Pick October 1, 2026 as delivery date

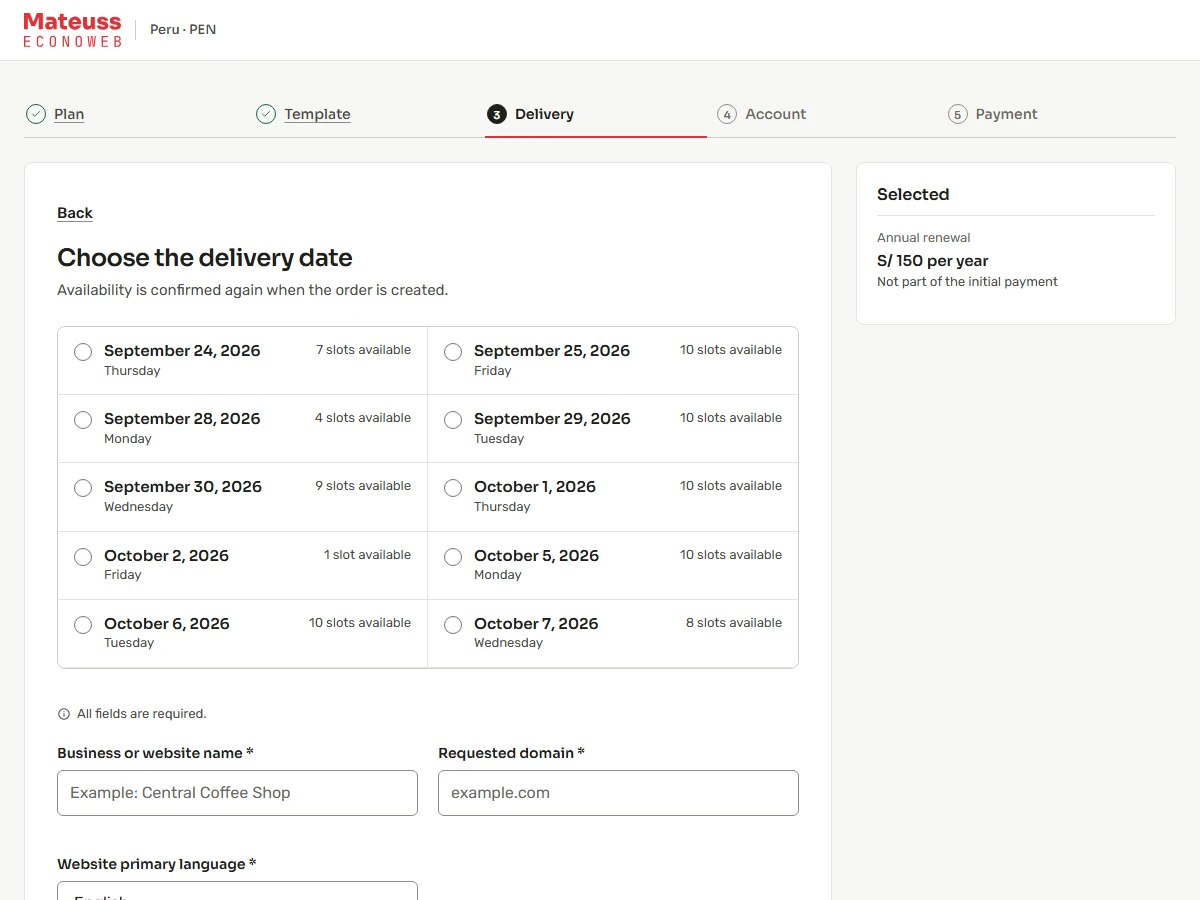(613, 497)
